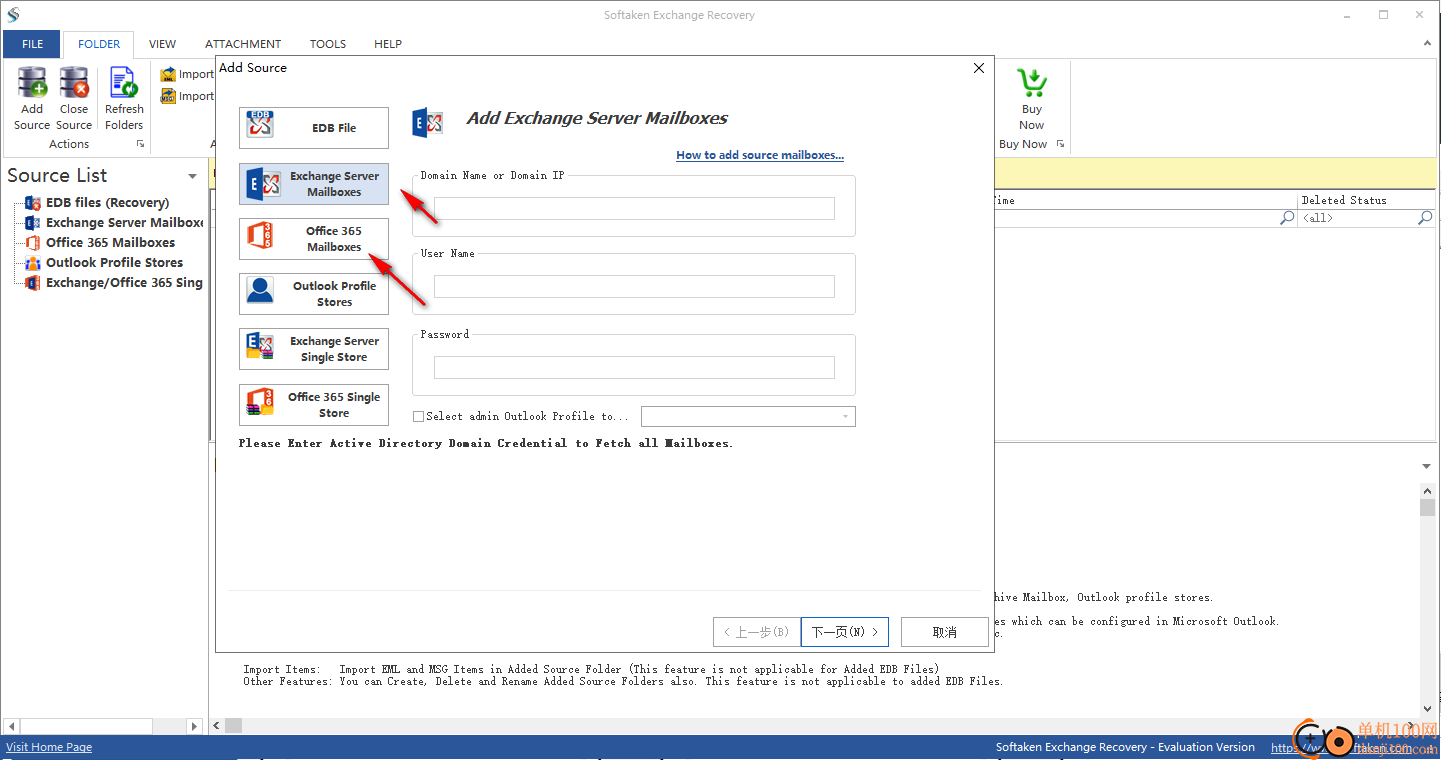Click the first Import icon in ribbon

(x=168, y=74)
